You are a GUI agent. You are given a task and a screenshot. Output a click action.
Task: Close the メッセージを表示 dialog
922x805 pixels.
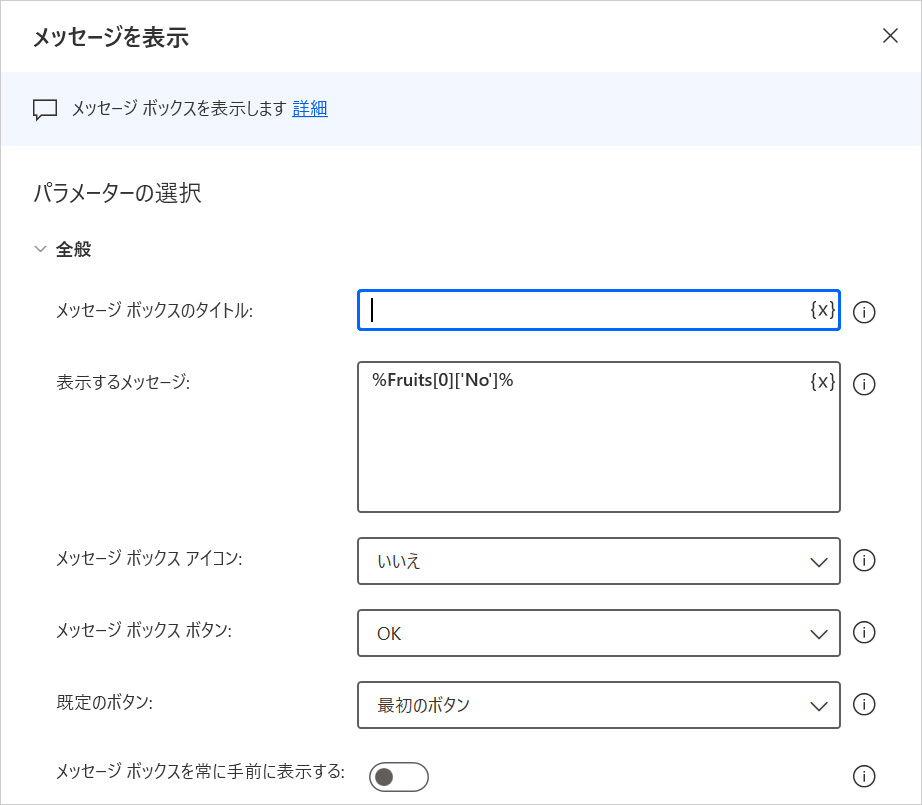(890, 36)
